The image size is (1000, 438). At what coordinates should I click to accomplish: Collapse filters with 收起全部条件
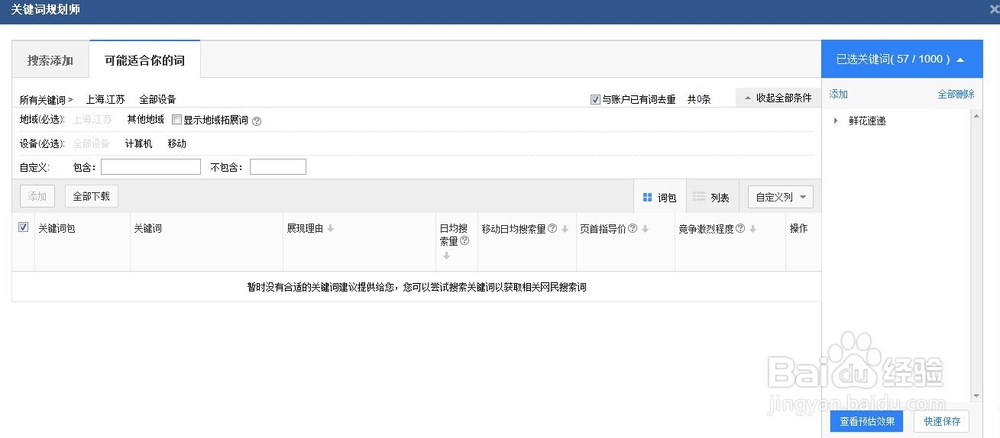778,98
